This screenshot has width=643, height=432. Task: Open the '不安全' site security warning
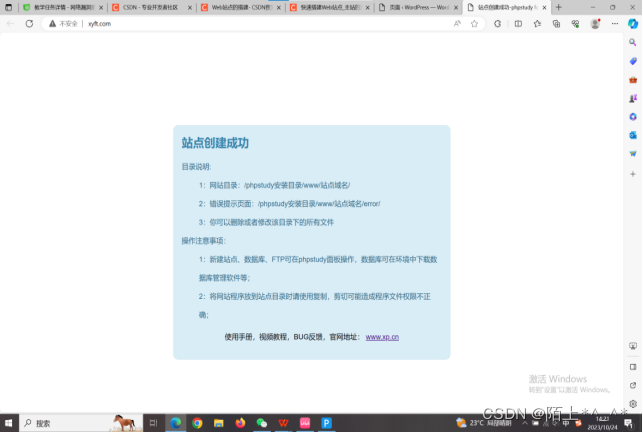63,24
